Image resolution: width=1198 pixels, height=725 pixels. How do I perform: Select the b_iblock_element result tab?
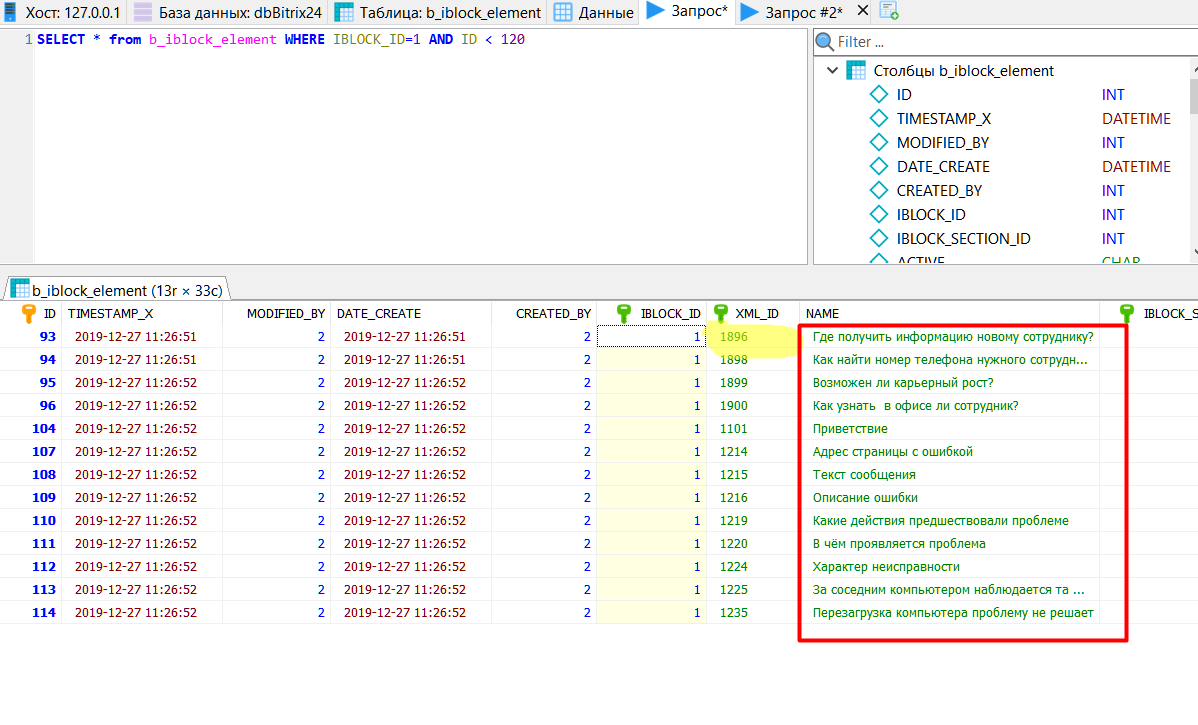click(x=118, y=290)
